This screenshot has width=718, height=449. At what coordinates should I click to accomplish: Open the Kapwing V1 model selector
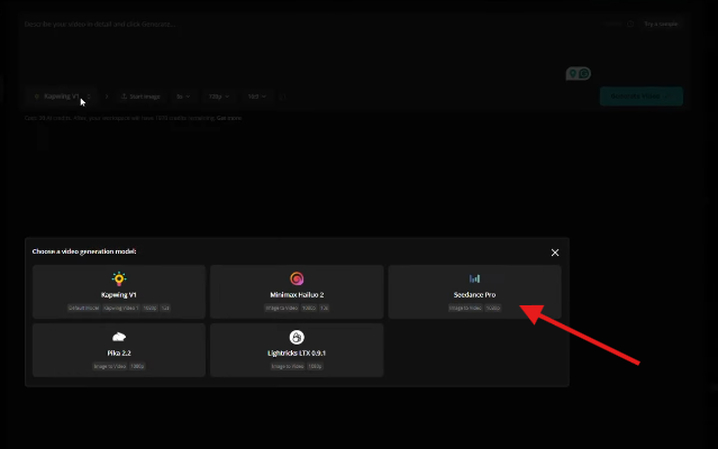(x=62, y=97)
